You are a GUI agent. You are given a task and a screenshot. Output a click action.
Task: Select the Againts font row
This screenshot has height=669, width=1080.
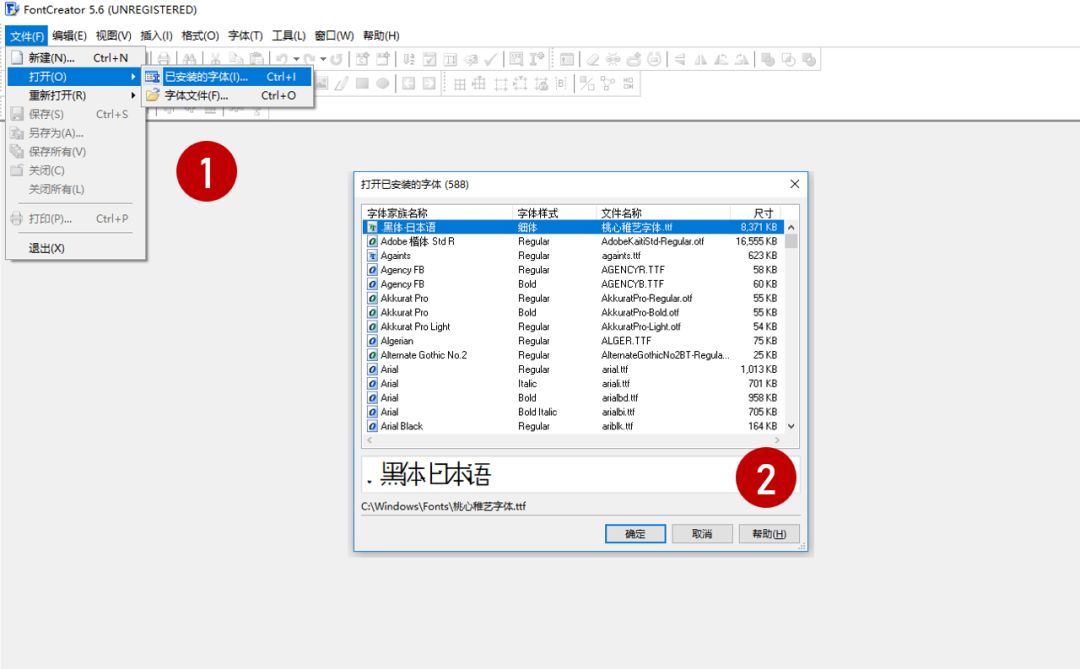[x=573, y=256]
